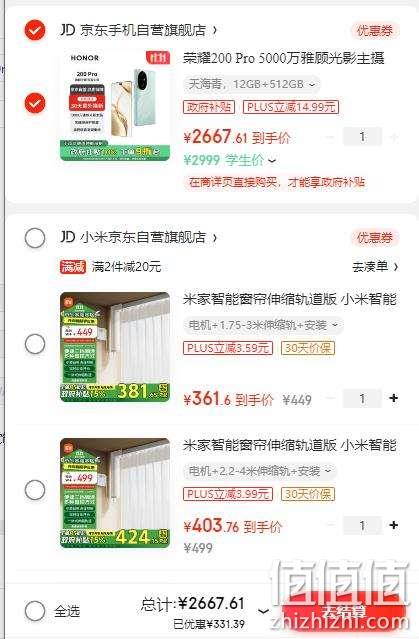
Task: Expand the 电机+2.2-4米伸缩轨+安装 option dropdown
Action: tap(260, 471)
